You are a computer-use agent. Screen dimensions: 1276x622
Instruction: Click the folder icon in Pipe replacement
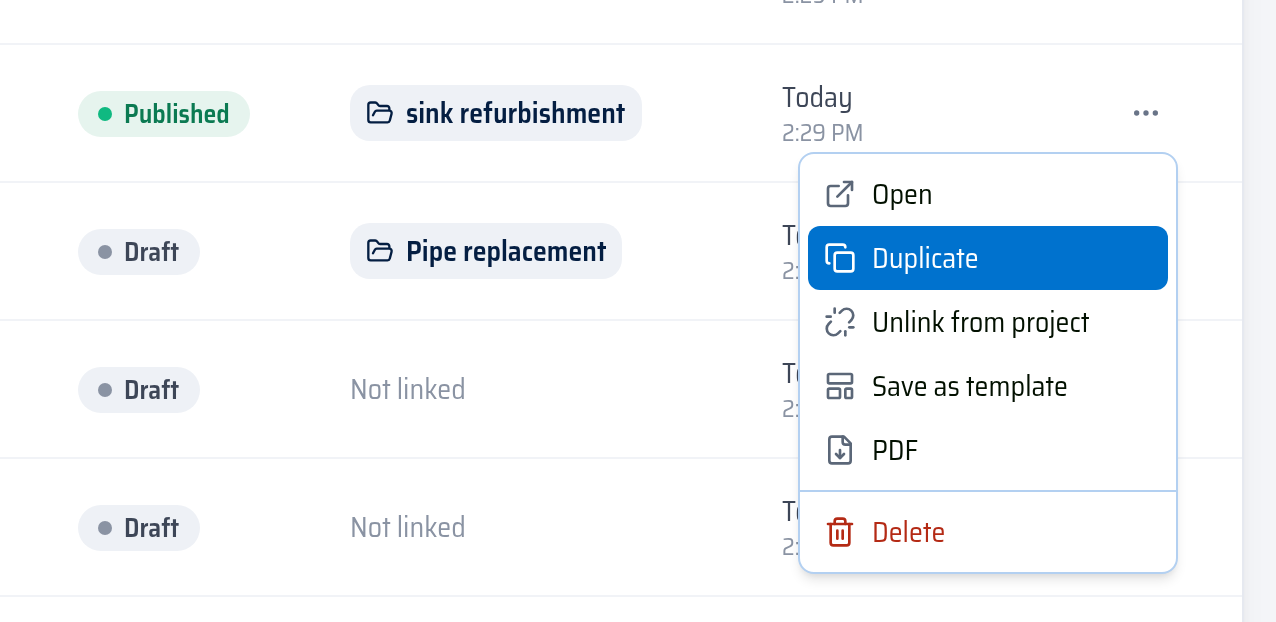tap(380, 251)
